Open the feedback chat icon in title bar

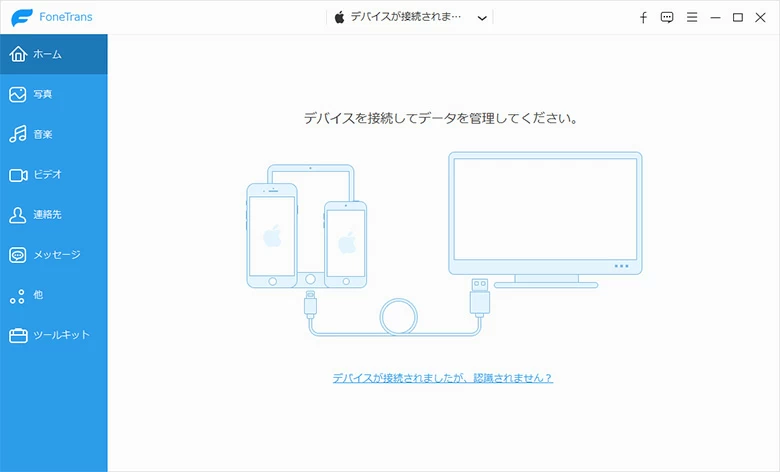pyautogui.click(x=667, y=18)
